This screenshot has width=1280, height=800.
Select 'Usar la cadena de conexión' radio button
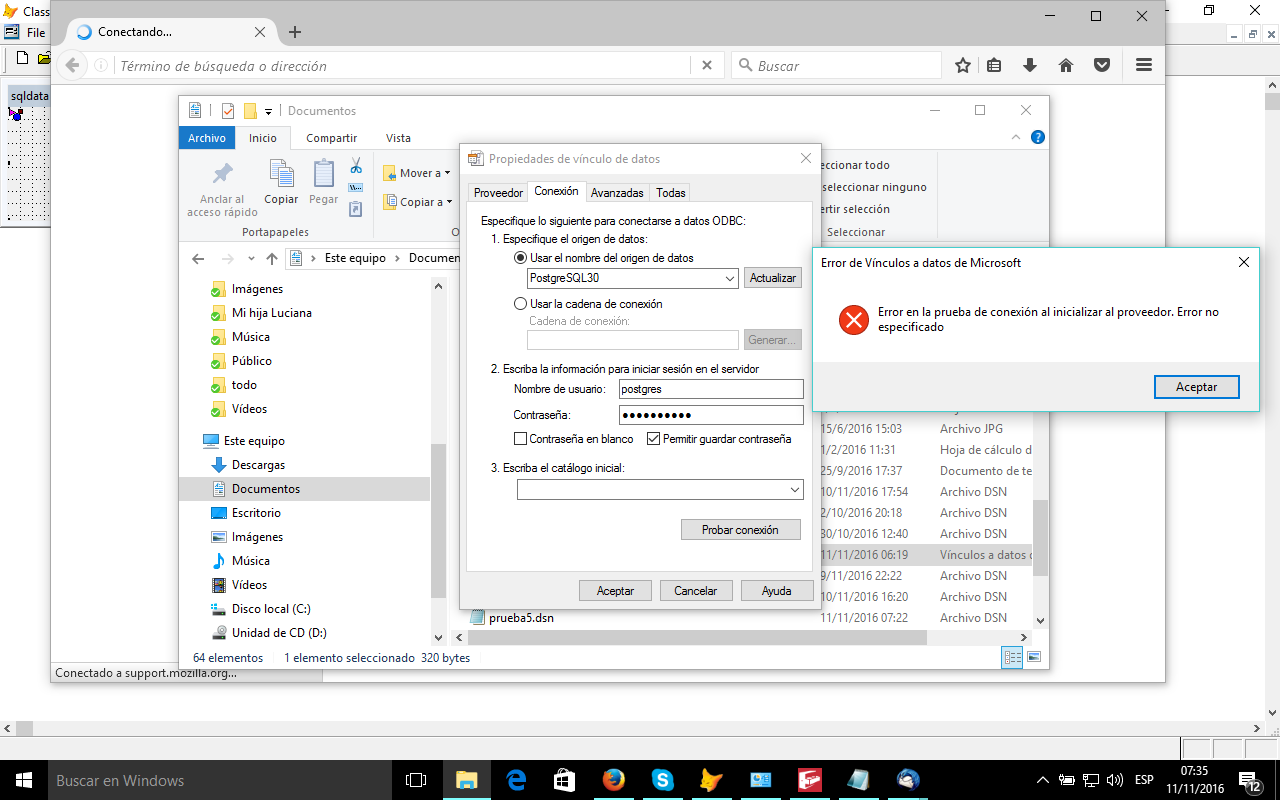tap(520, 304)
